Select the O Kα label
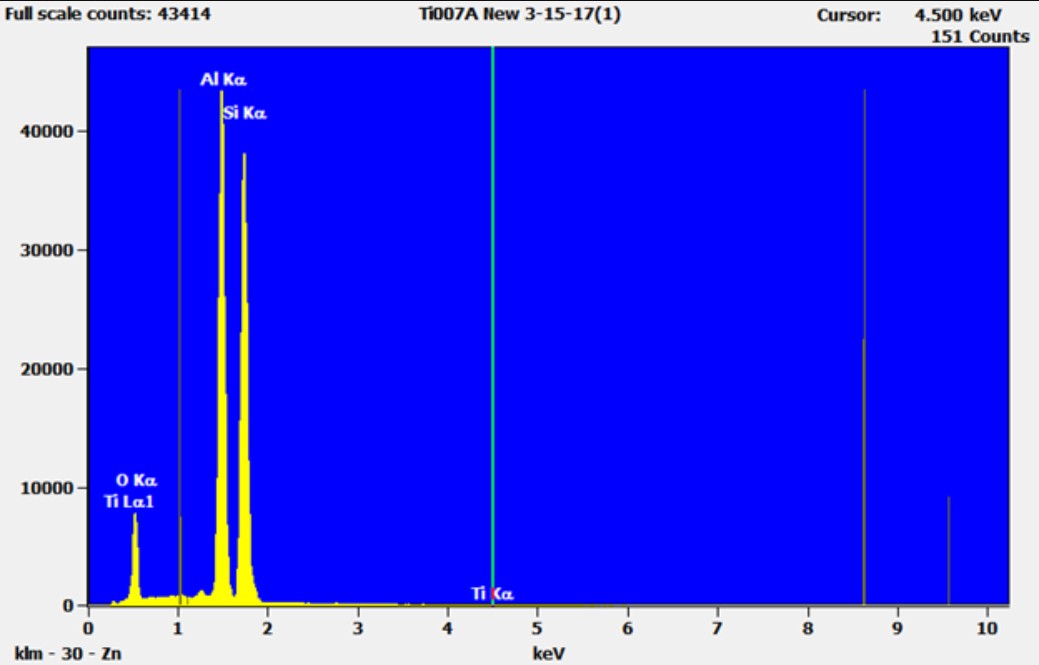1039x665 pixels. (137, 480)
